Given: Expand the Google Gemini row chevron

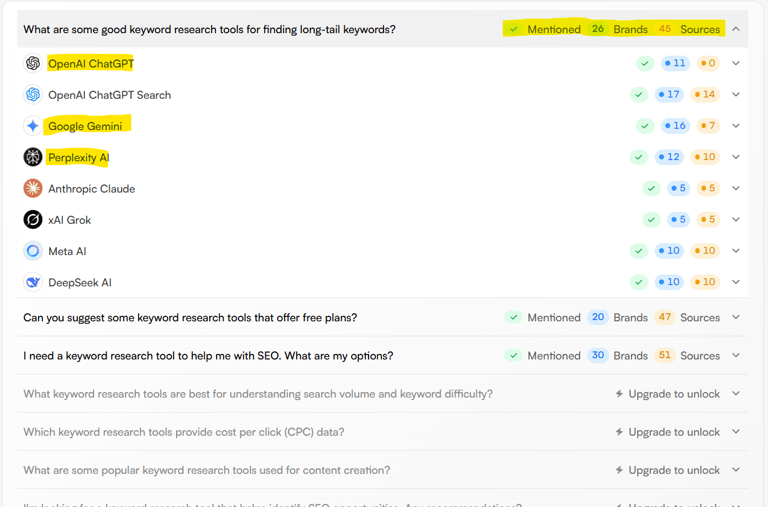Looking at the screenshot, I should [736, 126].
